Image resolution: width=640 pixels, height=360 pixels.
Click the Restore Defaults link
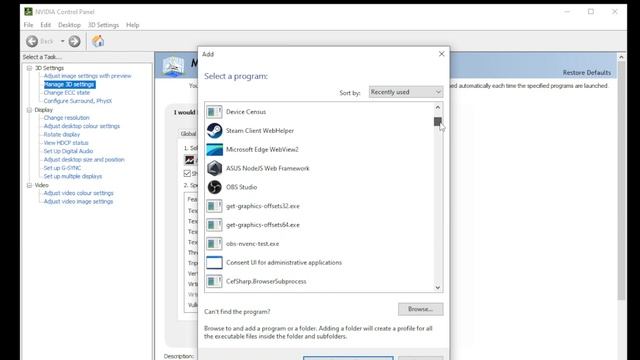point(587,73)
